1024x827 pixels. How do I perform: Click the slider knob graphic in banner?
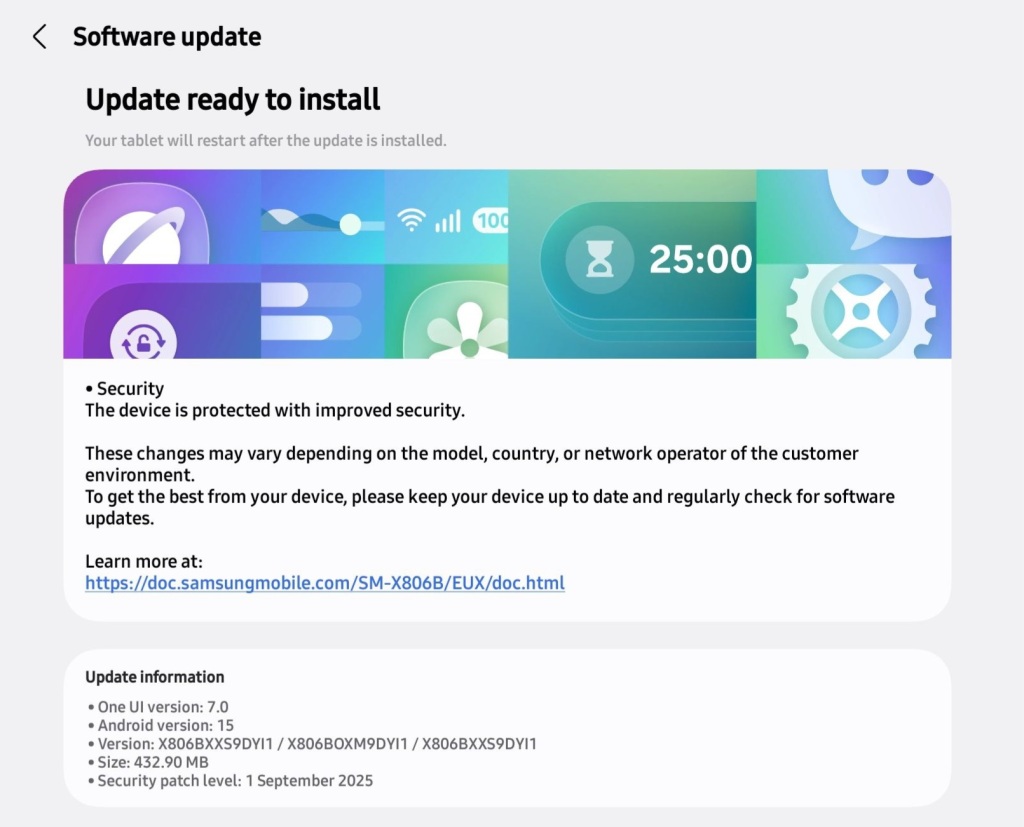coord(351,225)
